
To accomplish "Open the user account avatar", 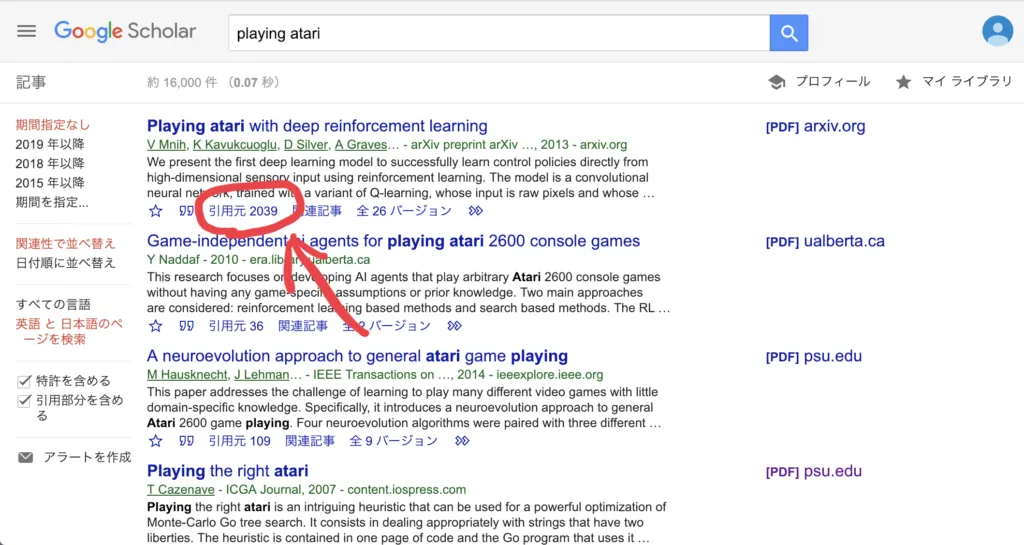I will pos(997,31).
